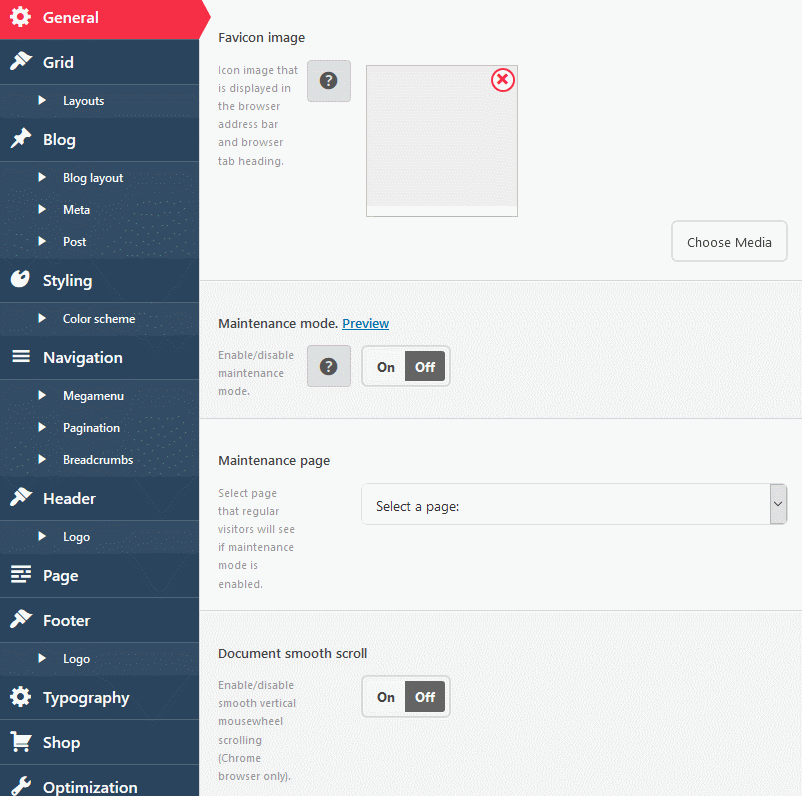Click the Styling palette icon
Image resolution: width=802 pixels, height=796 pixels.
(20, 279)
